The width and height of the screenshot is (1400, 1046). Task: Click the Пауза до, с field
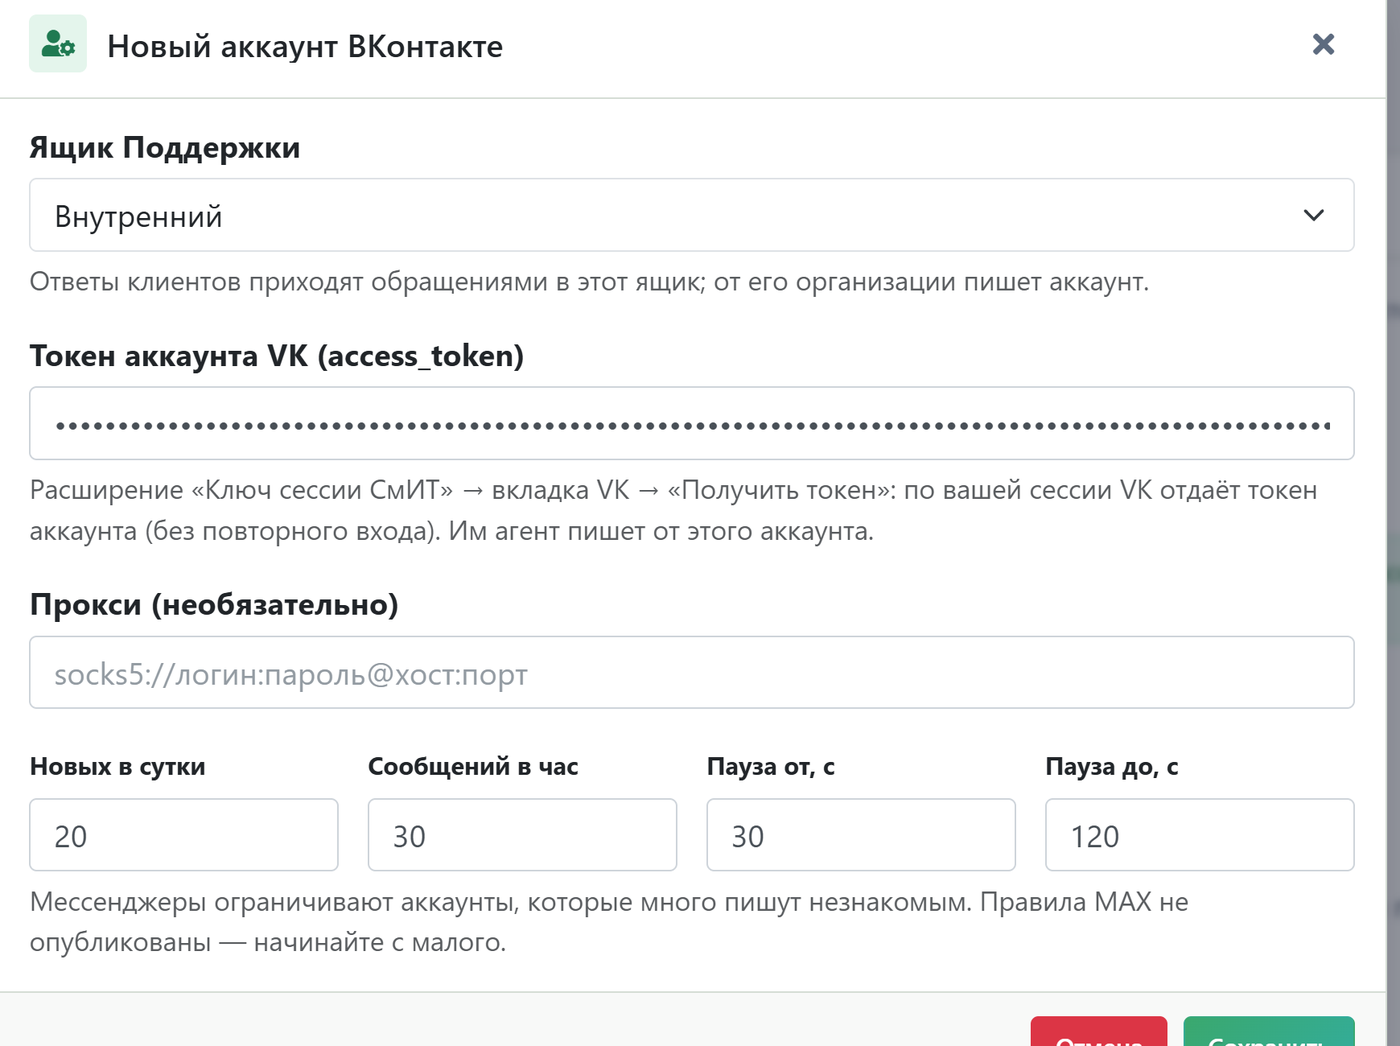(x=1200, y=835)
